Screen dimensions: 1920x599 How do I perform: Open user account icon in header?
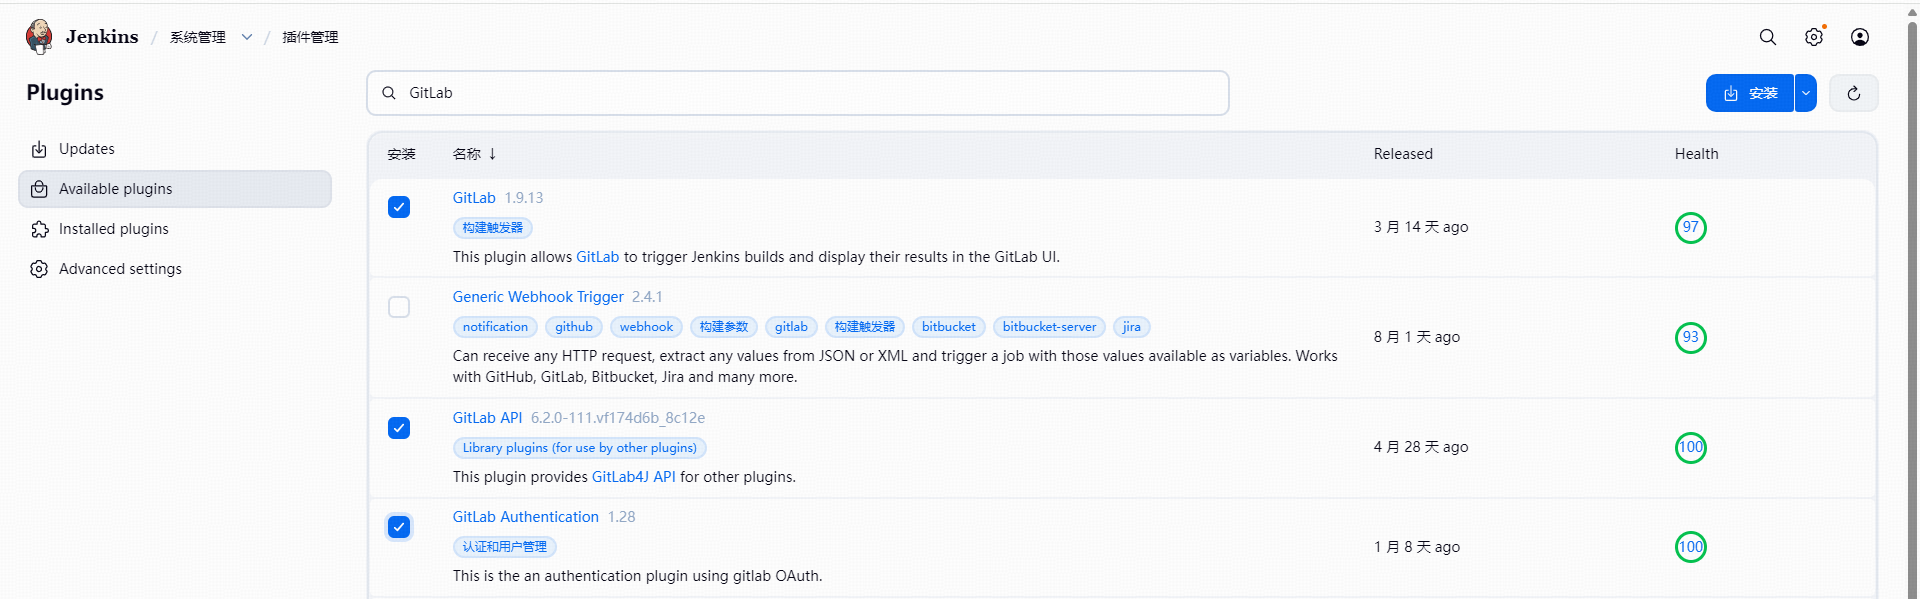pos(1860,37)
